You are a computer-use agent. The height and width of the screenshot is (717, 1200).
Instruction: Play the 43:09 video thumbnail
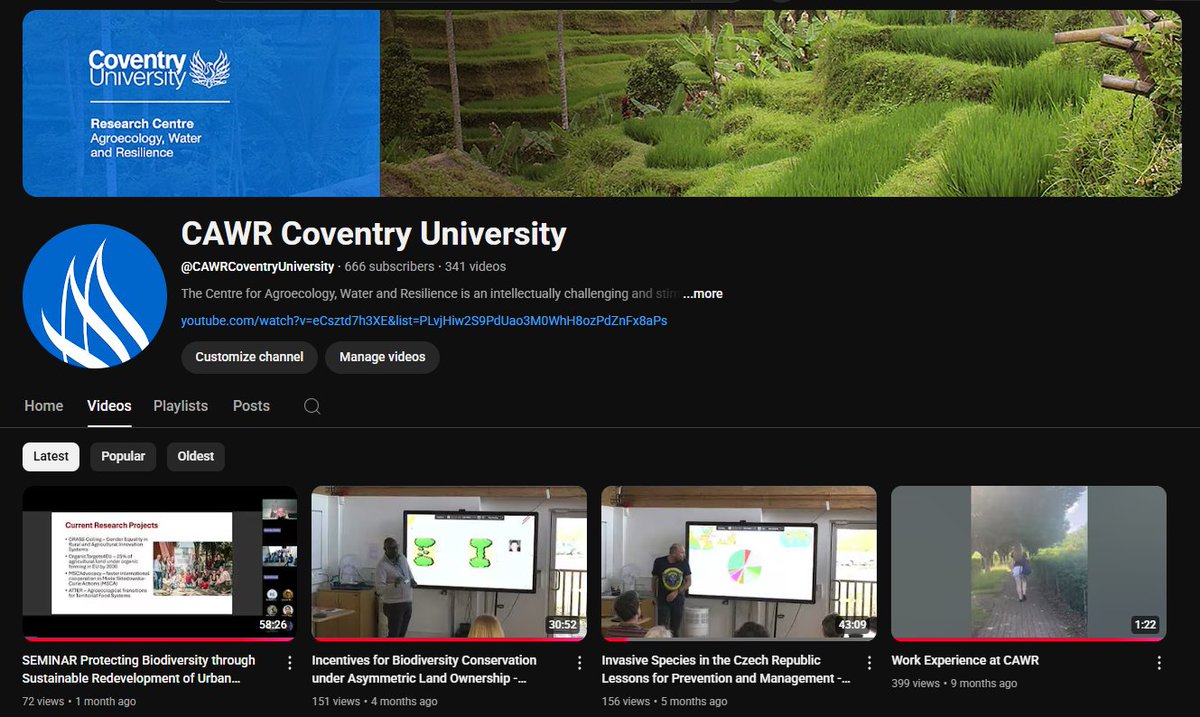click(739, 563)
